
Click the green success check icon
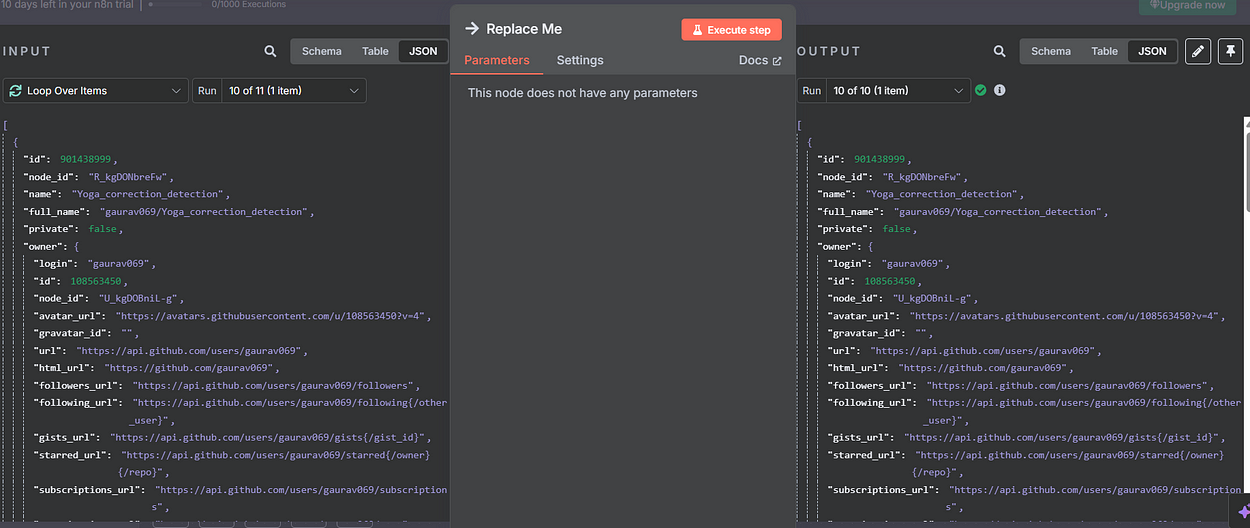[x=981, y=90]
